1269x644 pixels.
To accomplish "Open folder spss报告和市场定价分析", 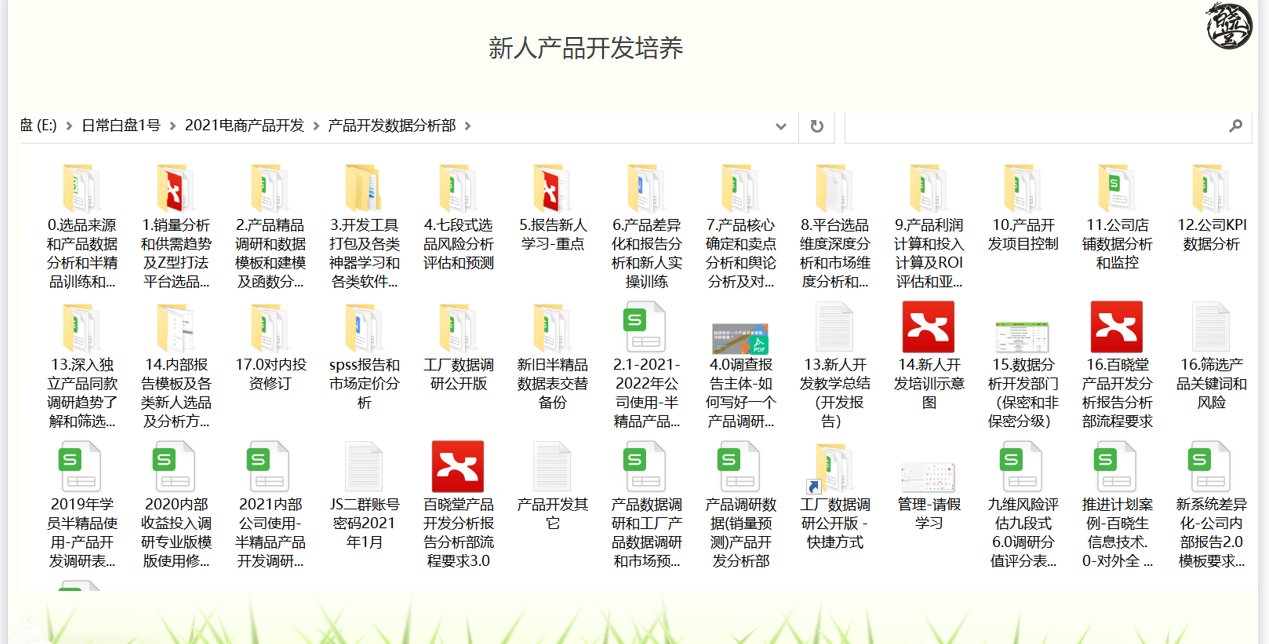I will click(364, 357).
